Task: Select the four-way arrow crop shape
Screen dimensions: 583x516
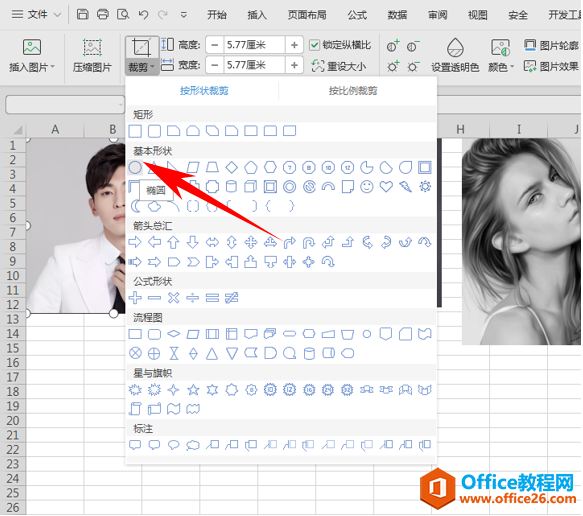Action: (251, 242)
